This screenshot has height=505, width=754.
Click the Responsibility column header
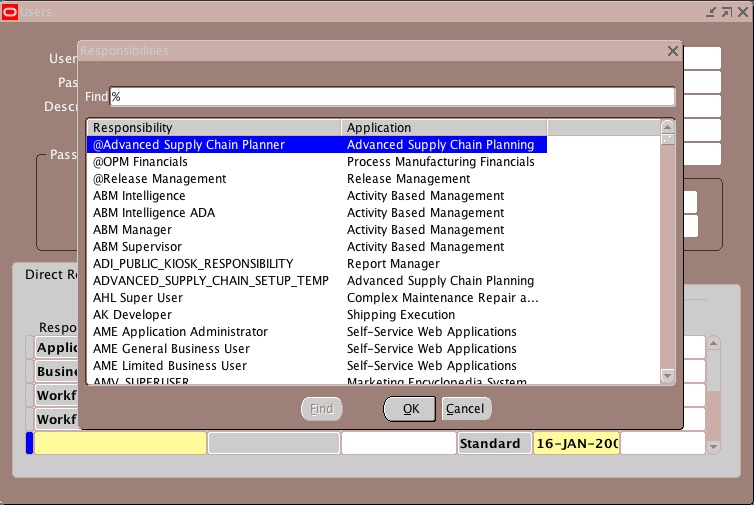pyautogui.click(x=214, y=127)
